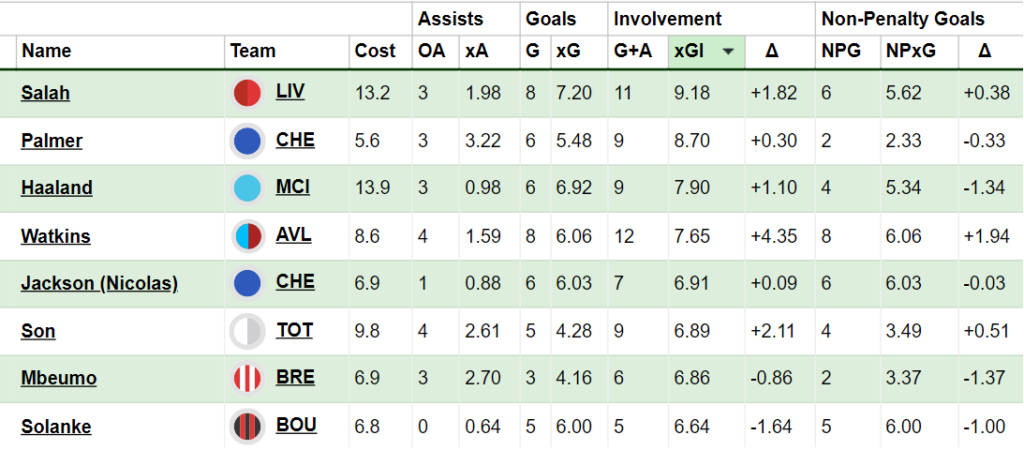Image resolution: width=1024 pixels, height=450 pixels.
Task: Sort players by the xG column header
Action: coord(567,52)
